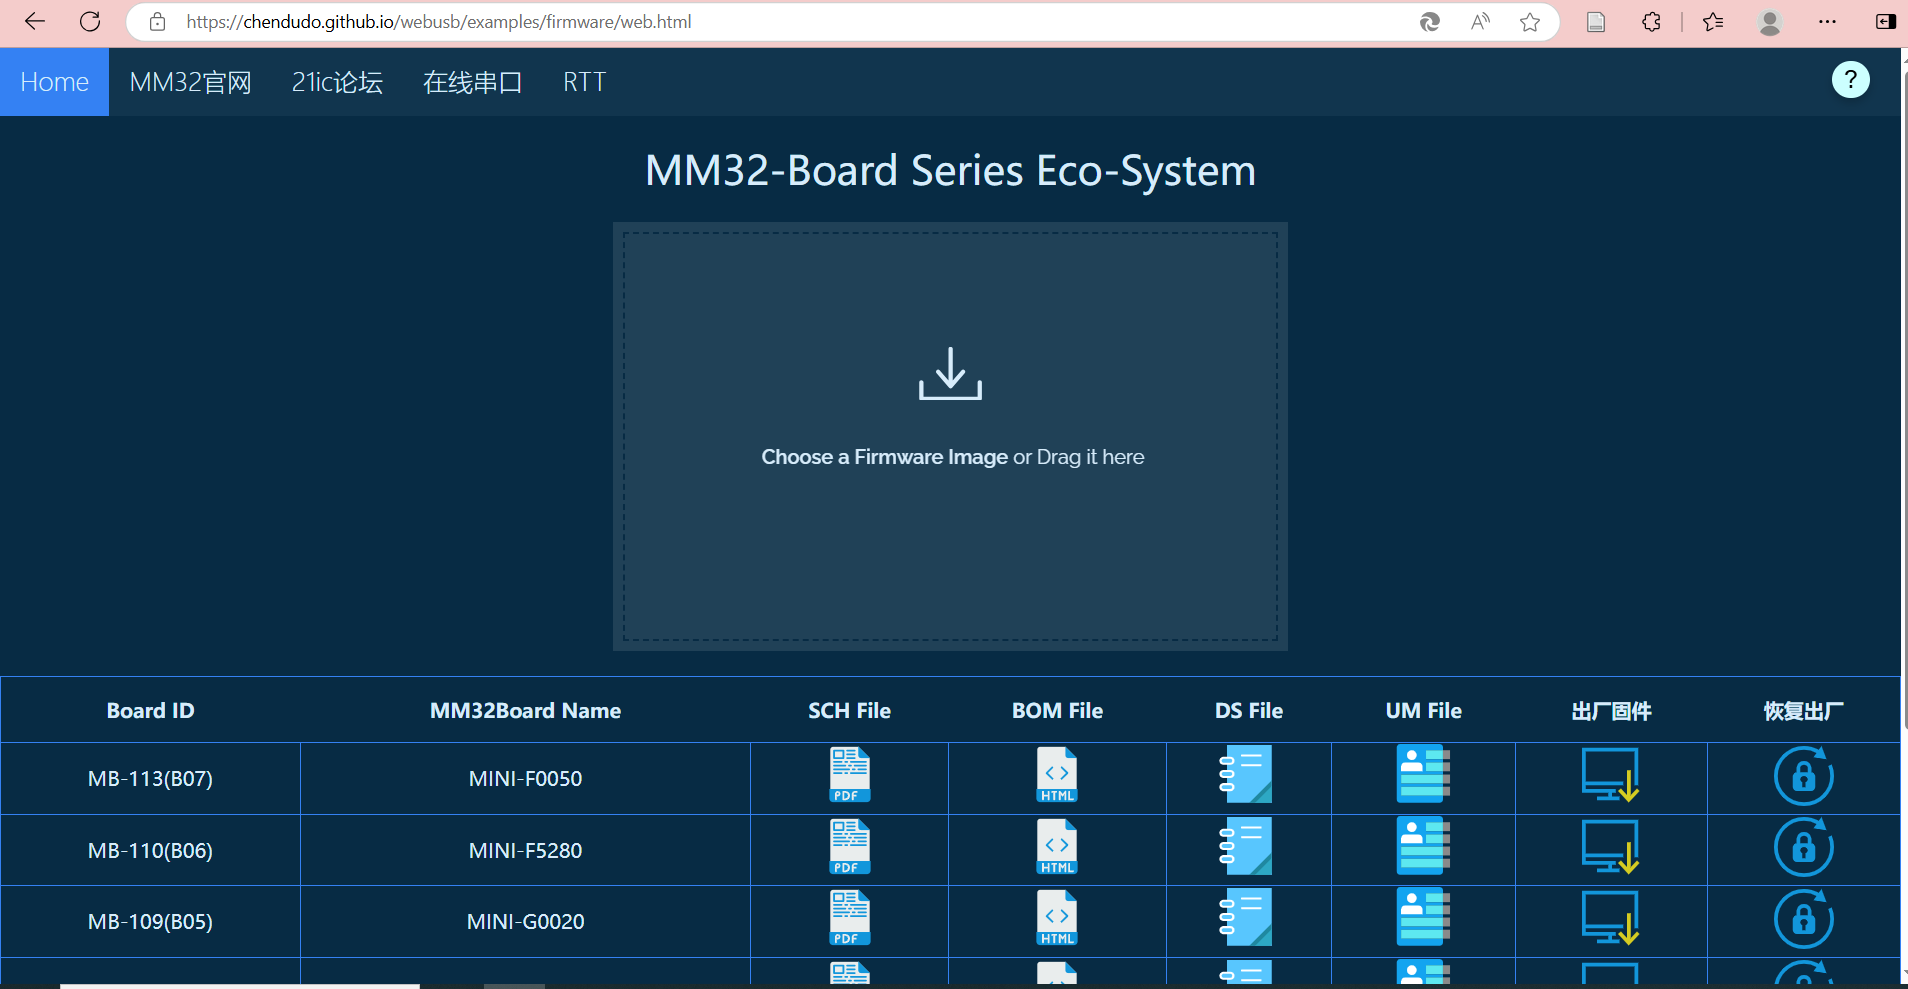Open the HTML BOM file for MINI-F5280
The width and height of the screenshot is (1908, 989).
point(1057,847)
